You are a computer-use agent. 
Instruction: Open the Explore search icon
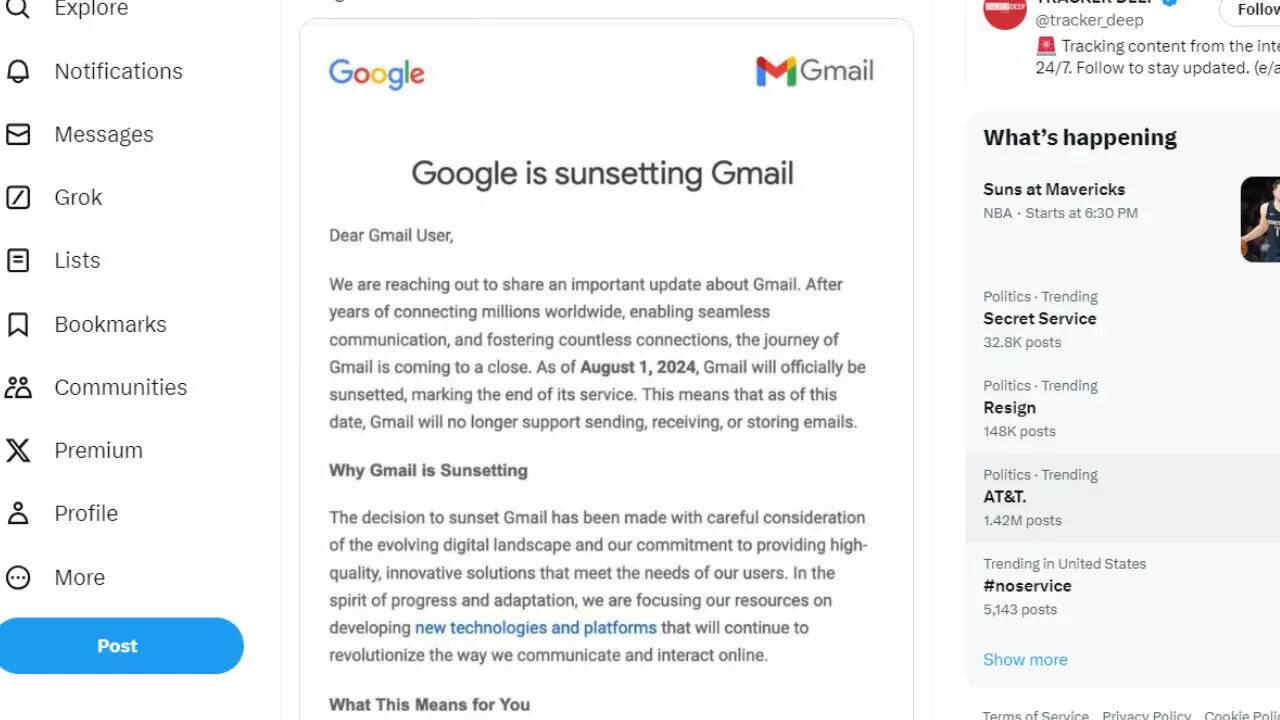coord(18,9)
